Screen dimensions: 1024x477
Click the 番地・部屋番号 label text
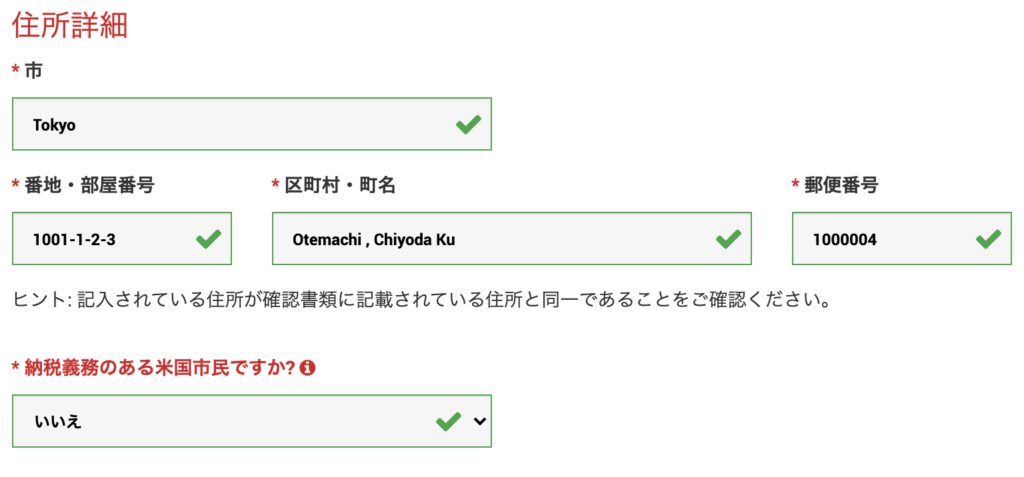click(x=89, y=185)
